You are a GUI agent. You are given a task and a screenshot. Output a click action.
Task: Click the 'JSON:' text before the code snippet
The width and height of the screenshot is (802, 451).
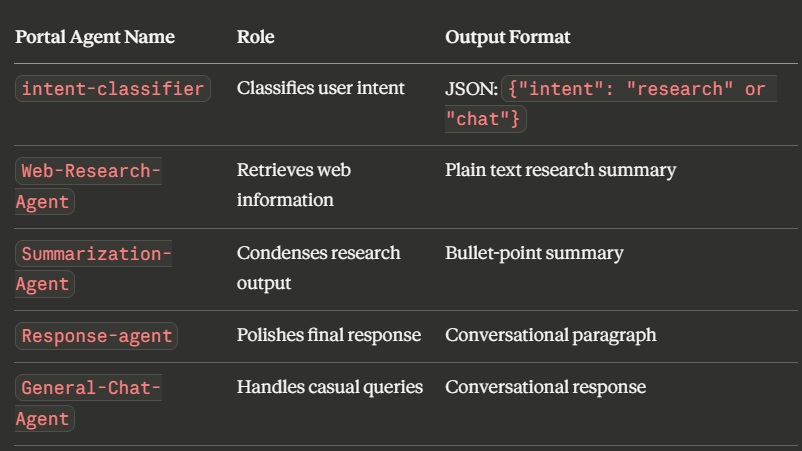click(470, 89)
